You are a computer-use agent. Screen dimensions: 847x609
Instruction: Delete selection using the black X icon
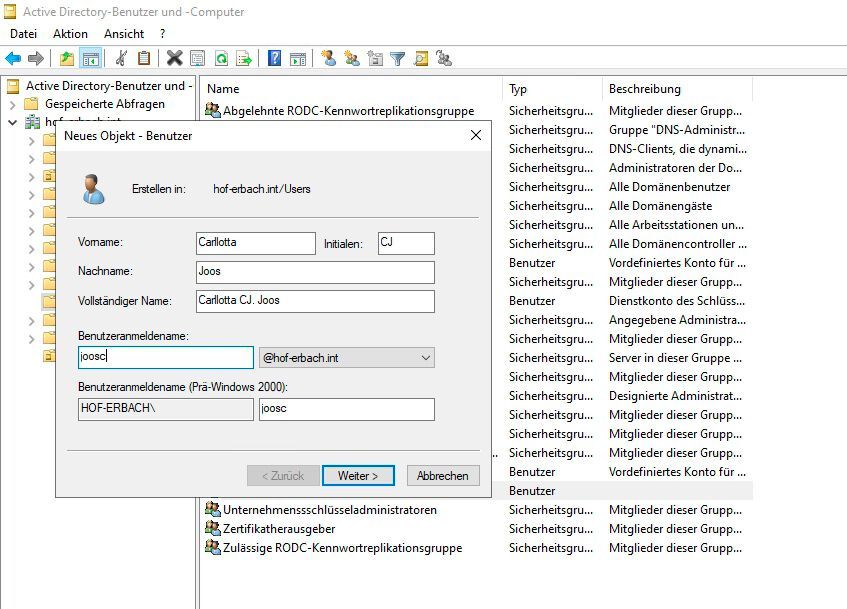click(173, 58)
